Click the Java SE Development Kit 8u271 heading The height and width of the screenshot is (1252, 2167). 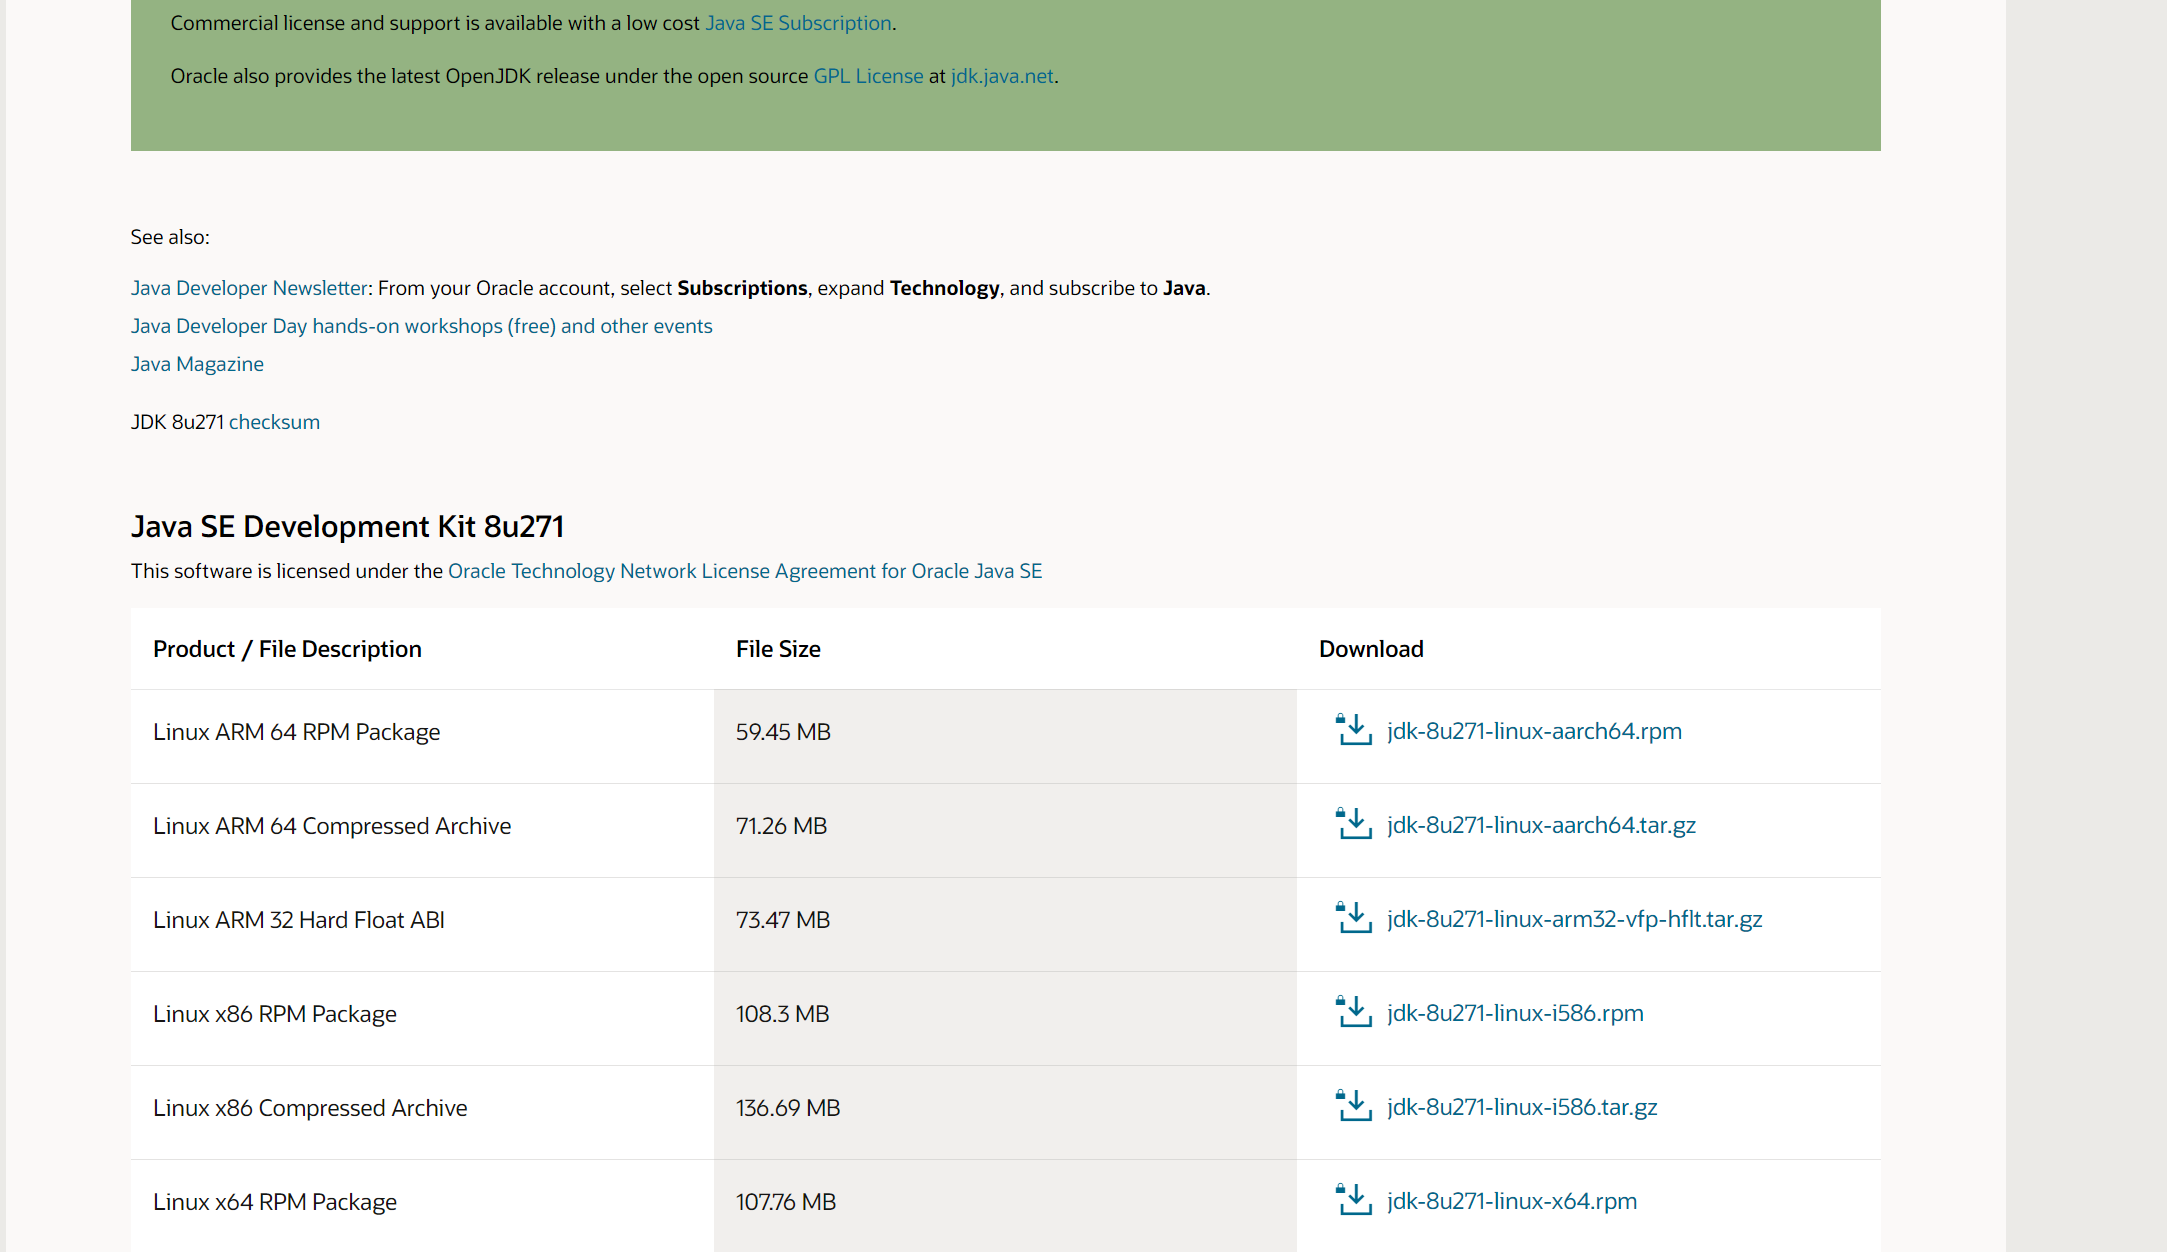tap(348, 526)
